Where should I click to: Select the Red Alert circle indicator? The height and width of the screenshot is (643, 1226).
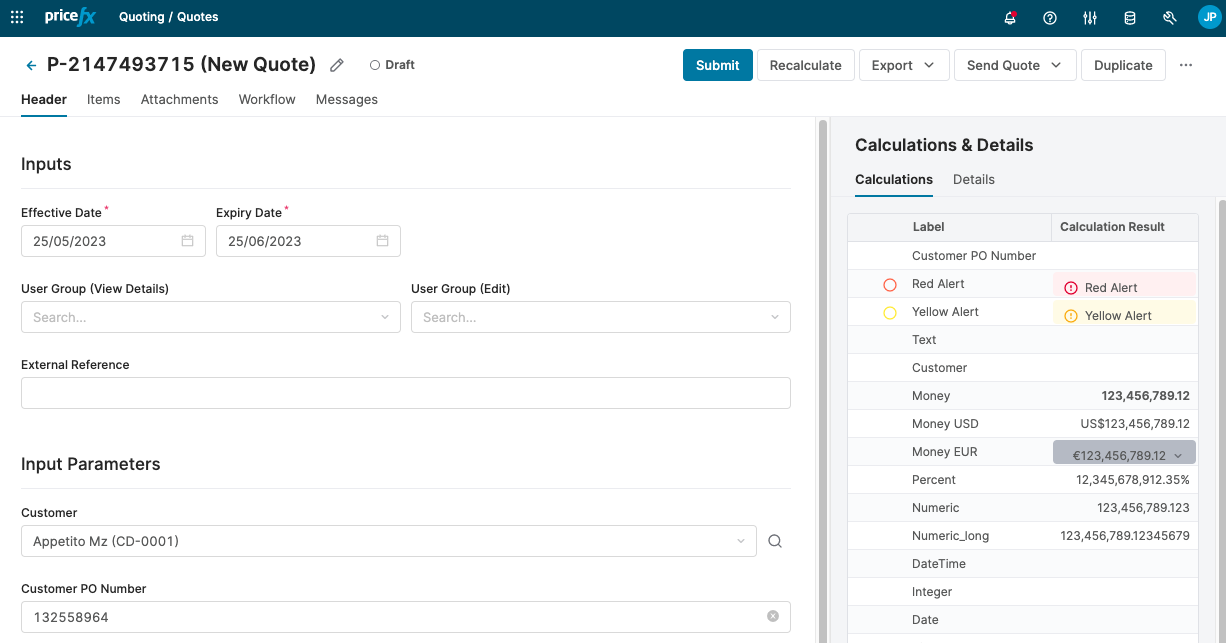click(x=890, y=285)
